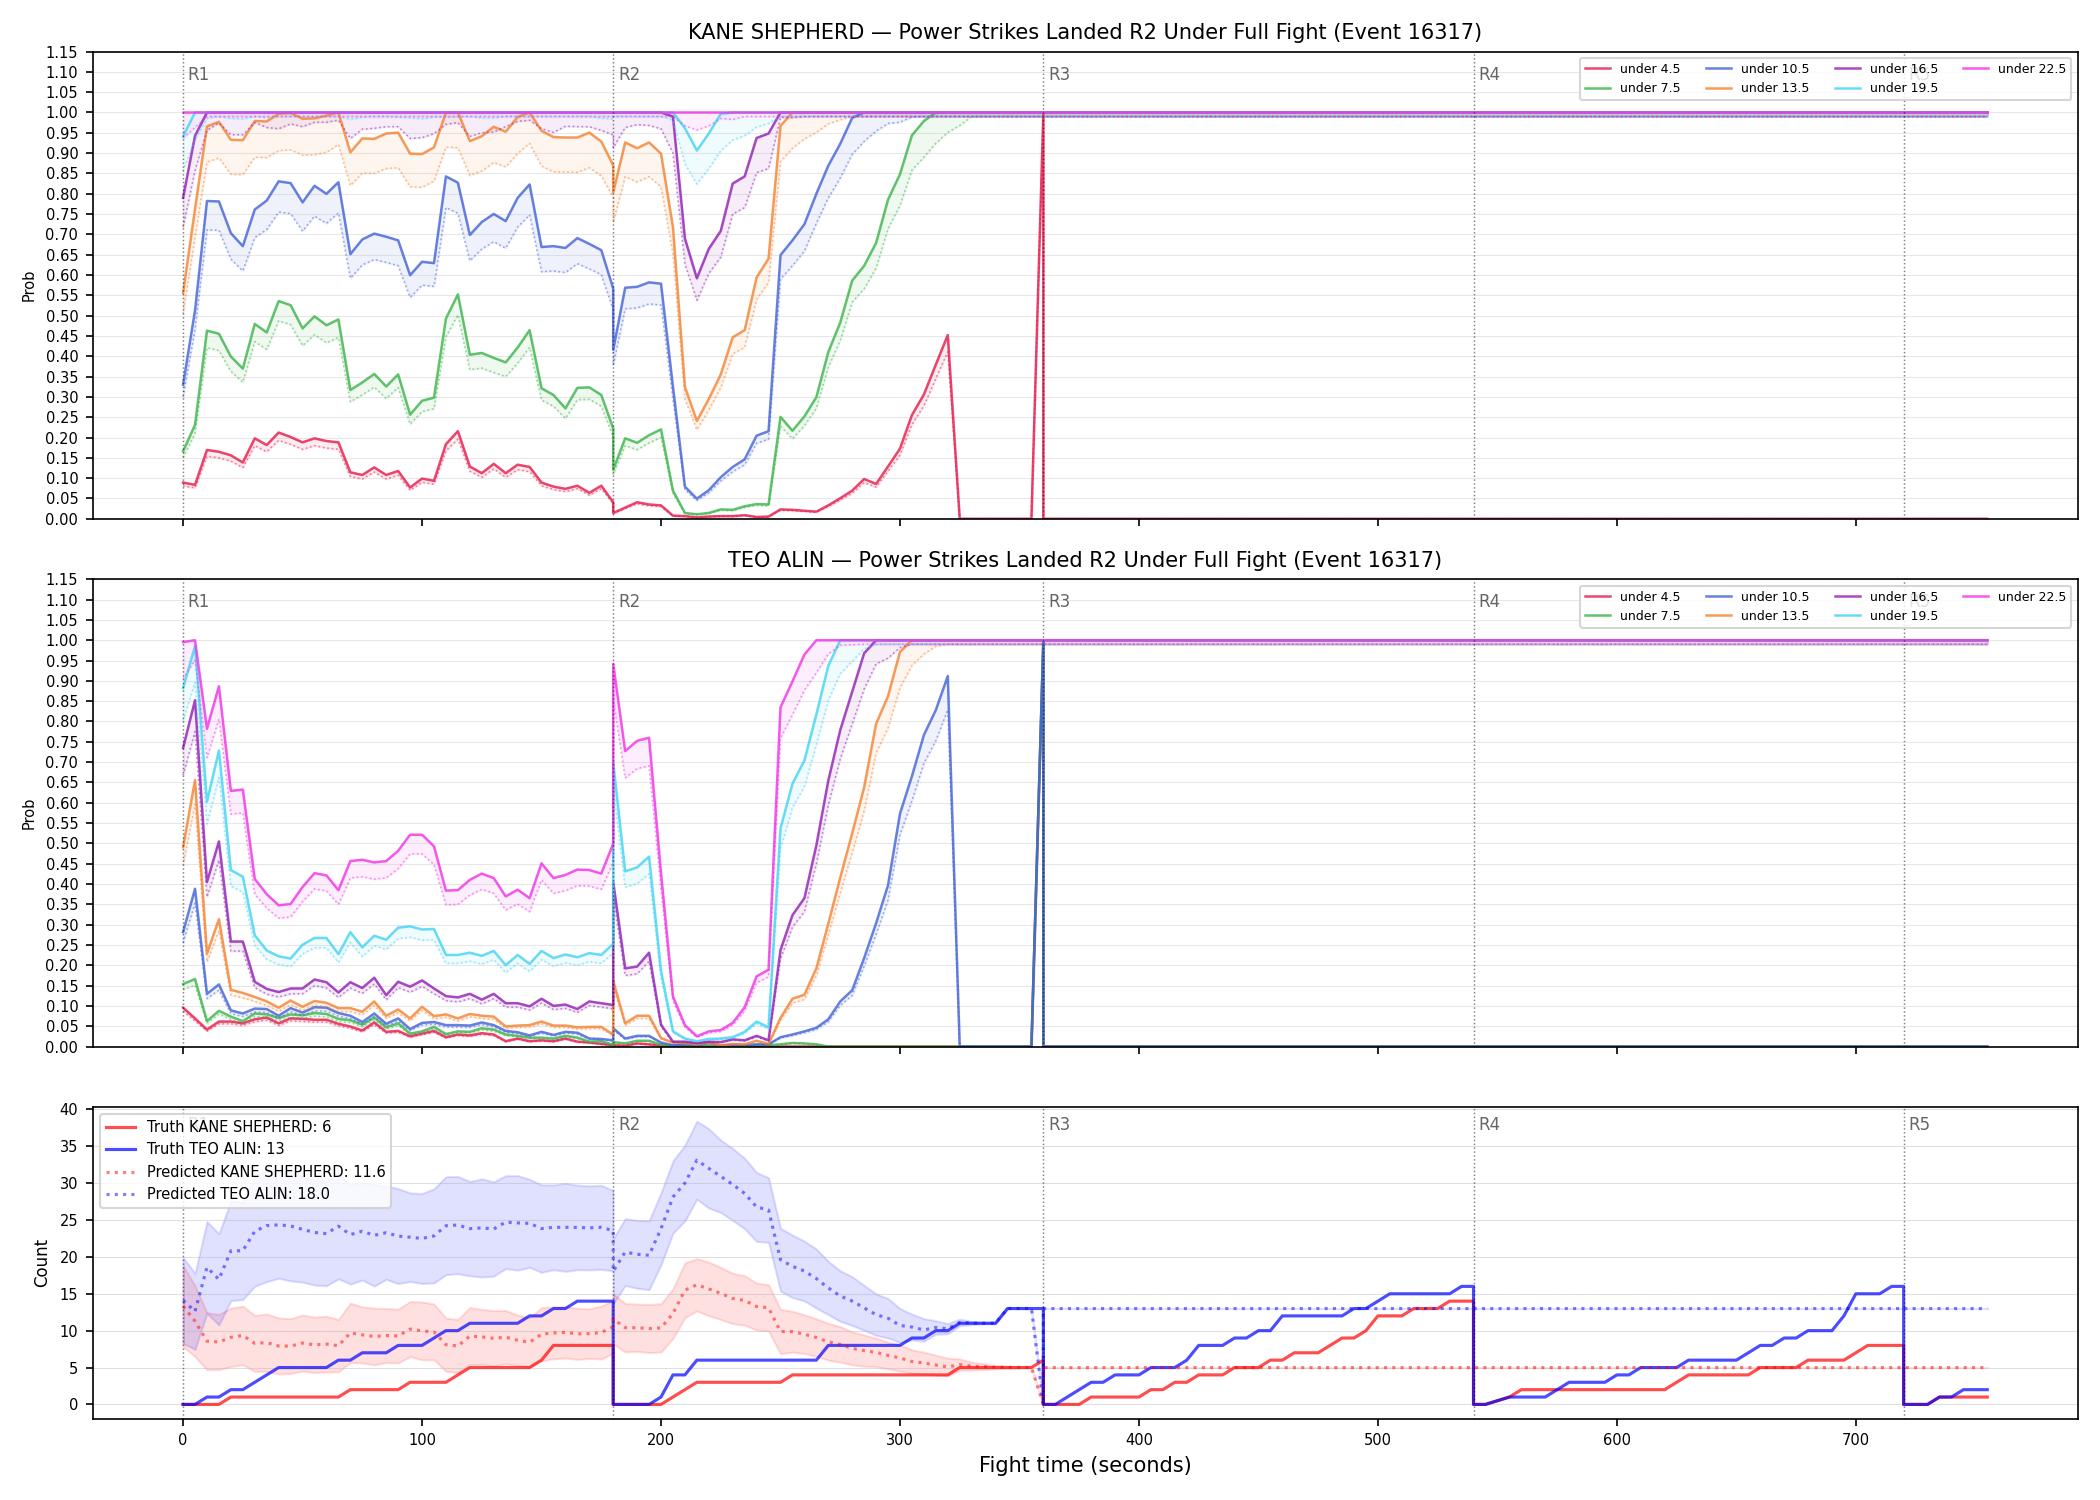Click y-tick 0.50 on Kane Shepherd chart
The image size is (2100, 1500).
click(62, 316)
